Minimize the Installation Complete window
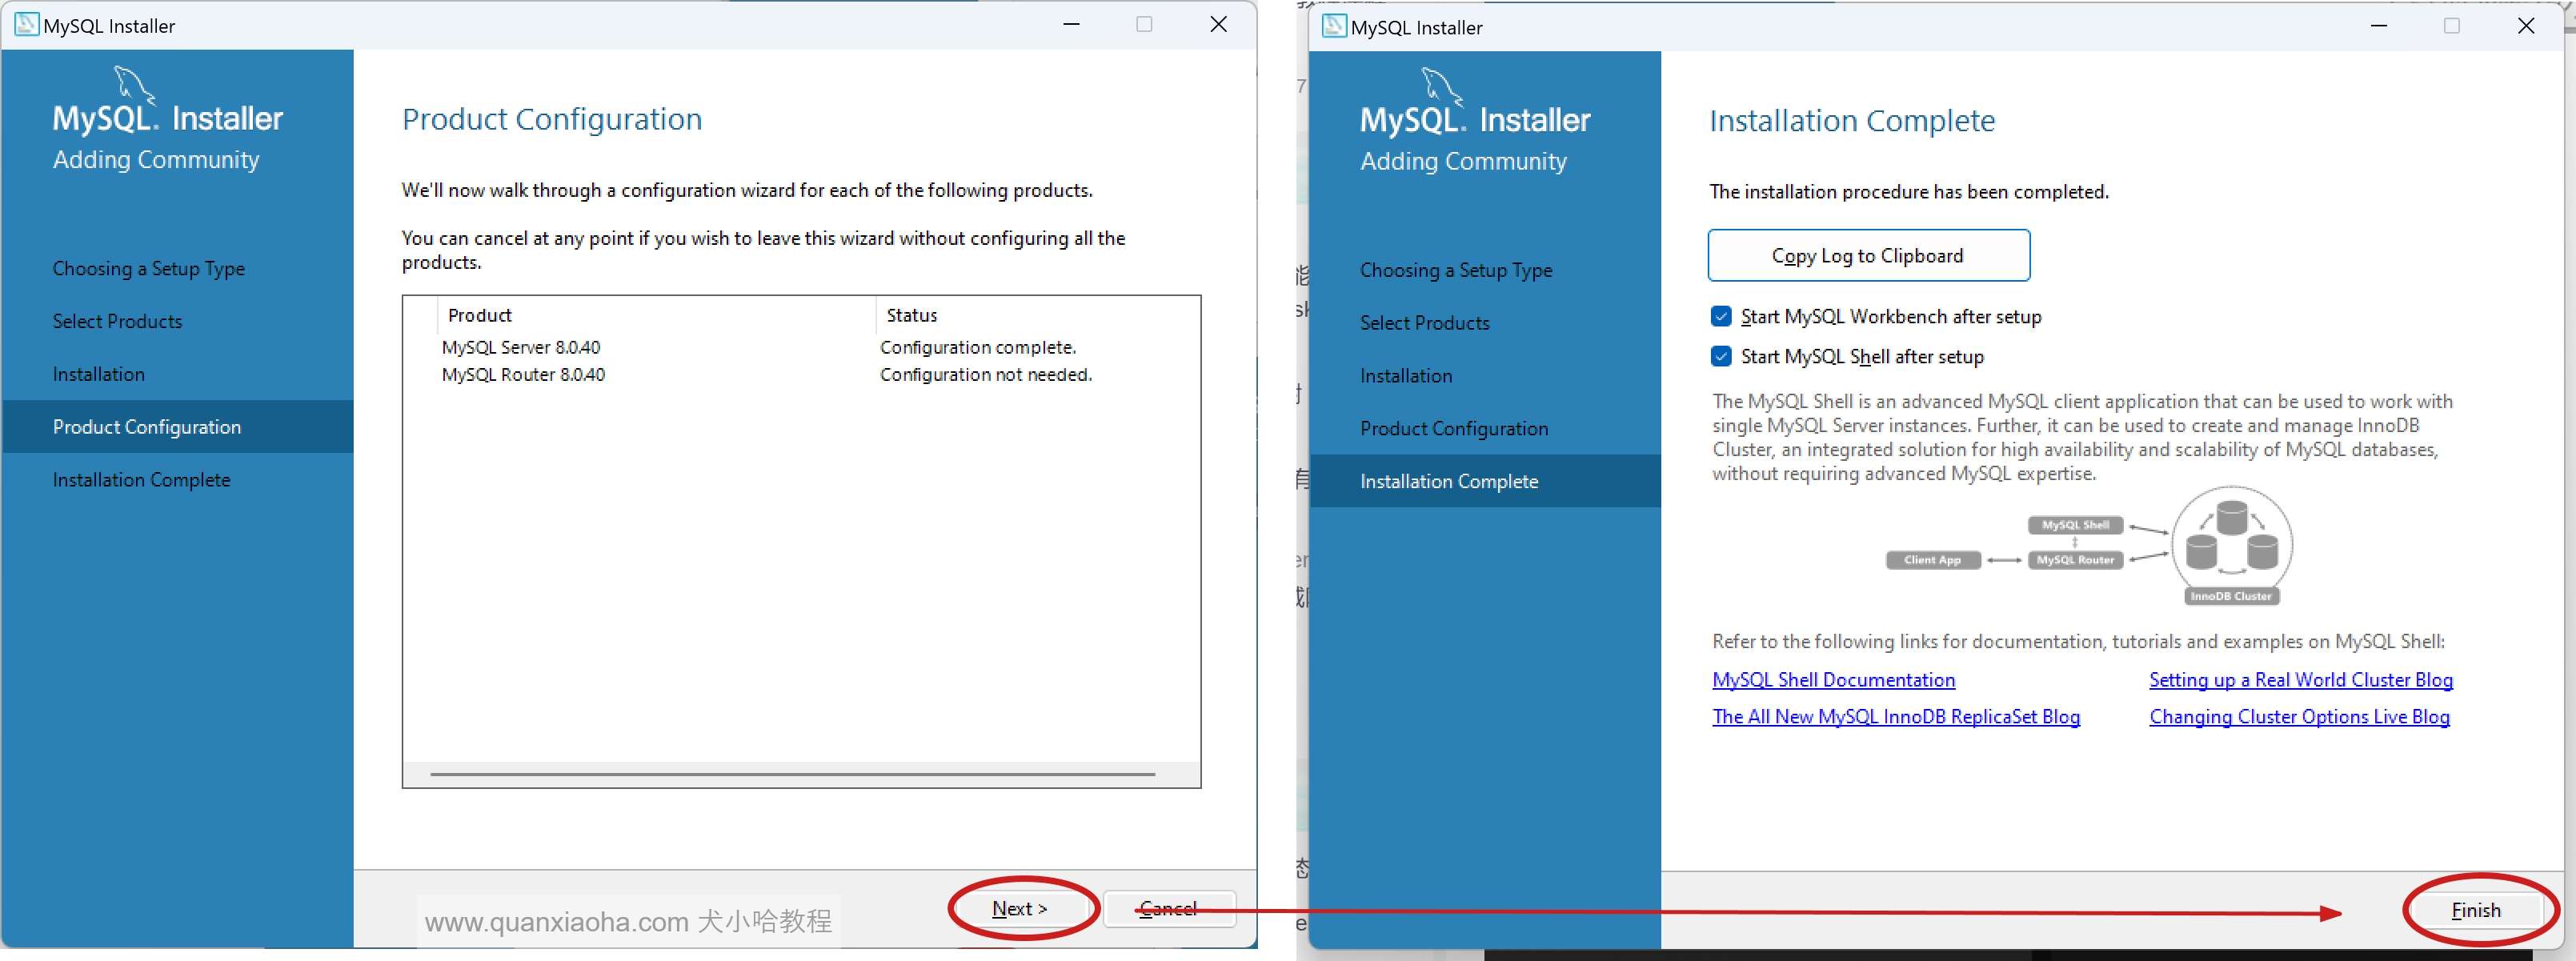The width and height of the screenshot is (2576, 961). pyautogui.click(x=2379, y=25)
